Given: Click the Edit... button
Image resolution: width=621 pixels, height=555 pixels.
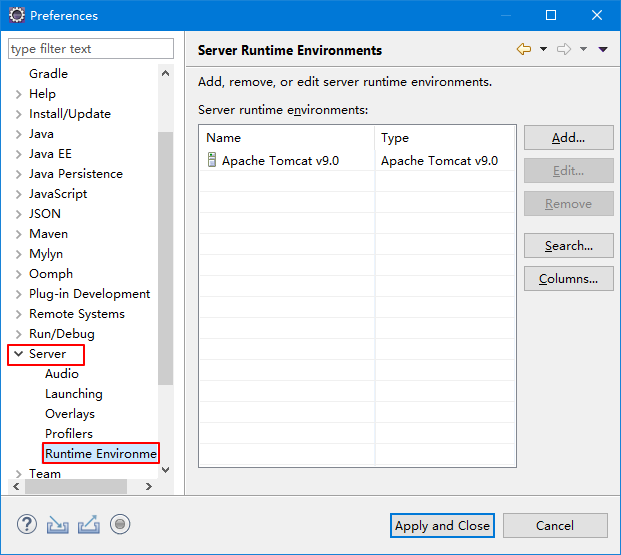Looking at the screenshot, I should click(569, 171).
